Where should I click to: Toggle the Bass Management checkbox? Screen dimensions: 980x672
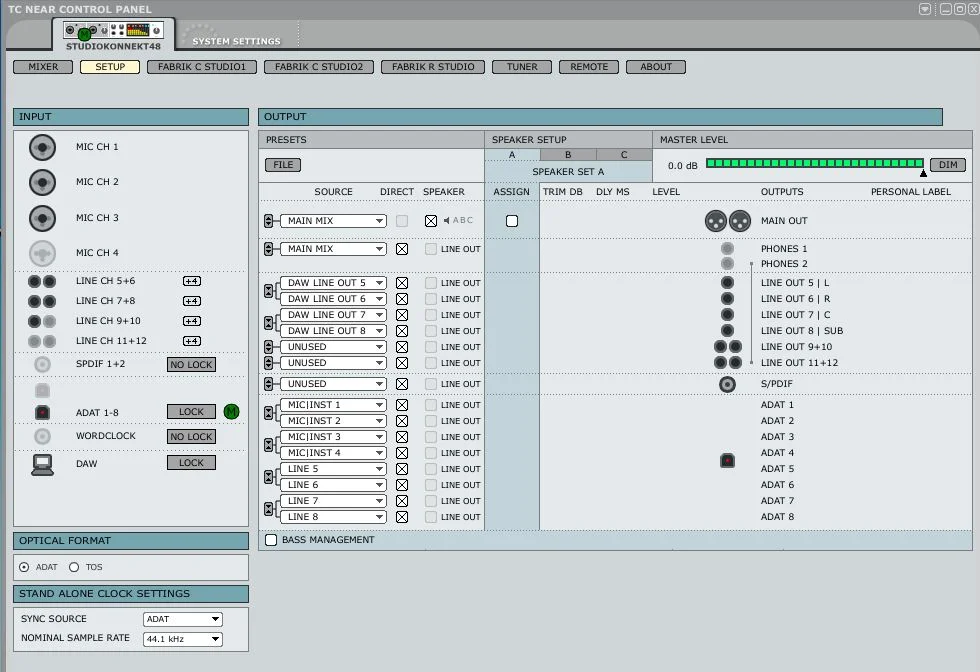tap(271, 539)
